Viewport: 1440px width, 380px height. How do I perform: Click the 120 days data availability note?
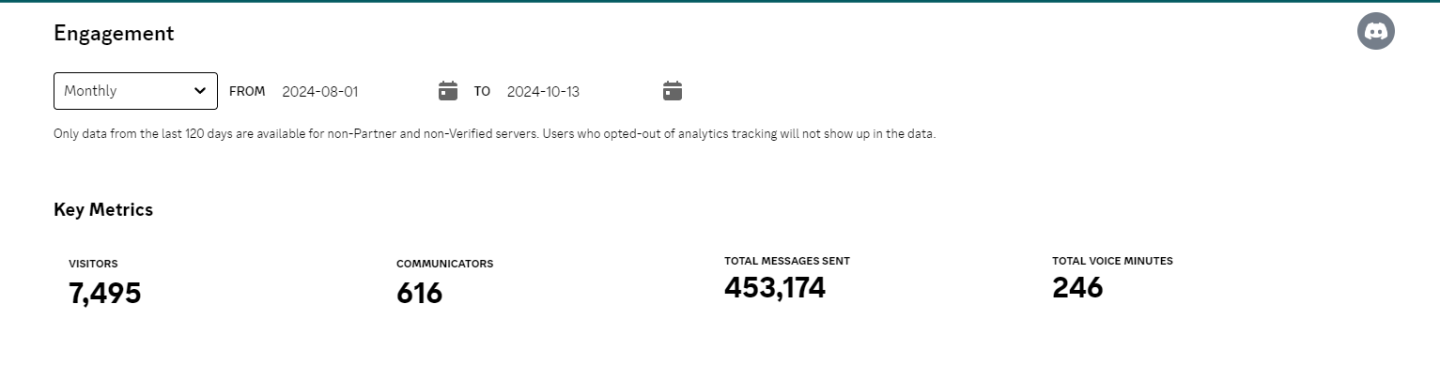[x=494, y=135]
